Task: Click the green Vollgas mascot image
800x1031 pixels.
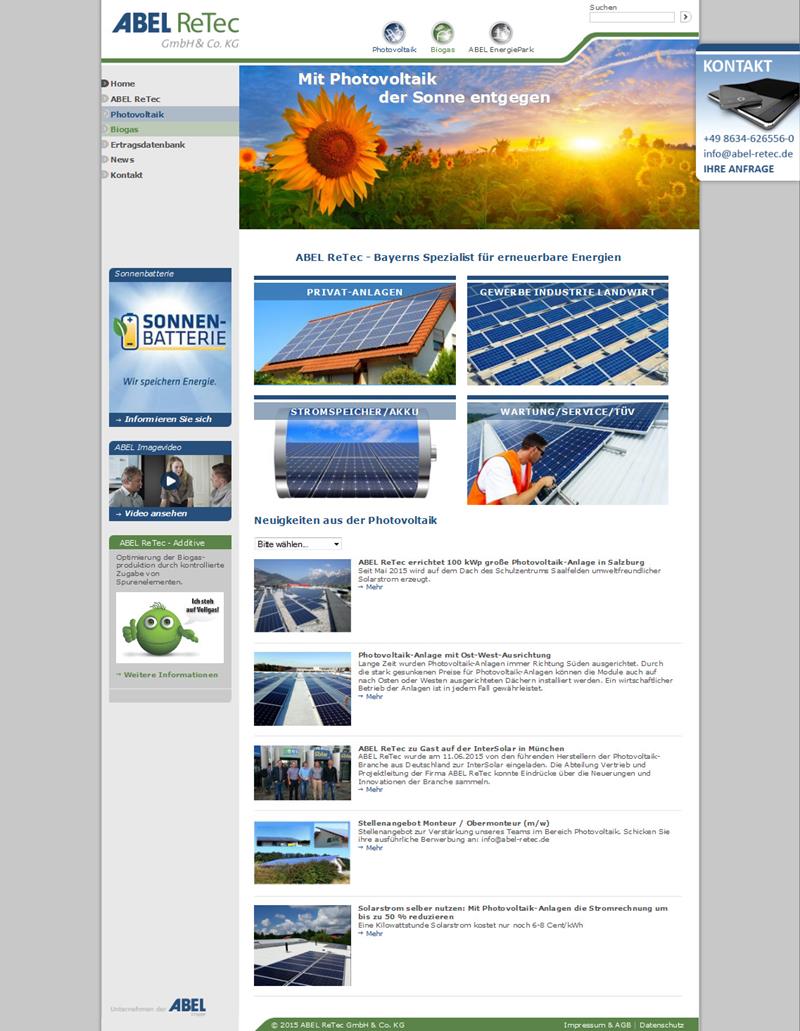Action: 170,627
